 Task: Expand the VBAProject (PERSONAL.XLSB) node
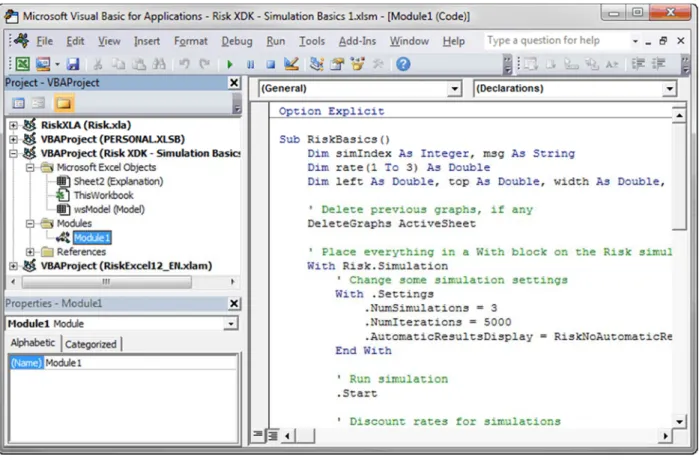[13, 139]
